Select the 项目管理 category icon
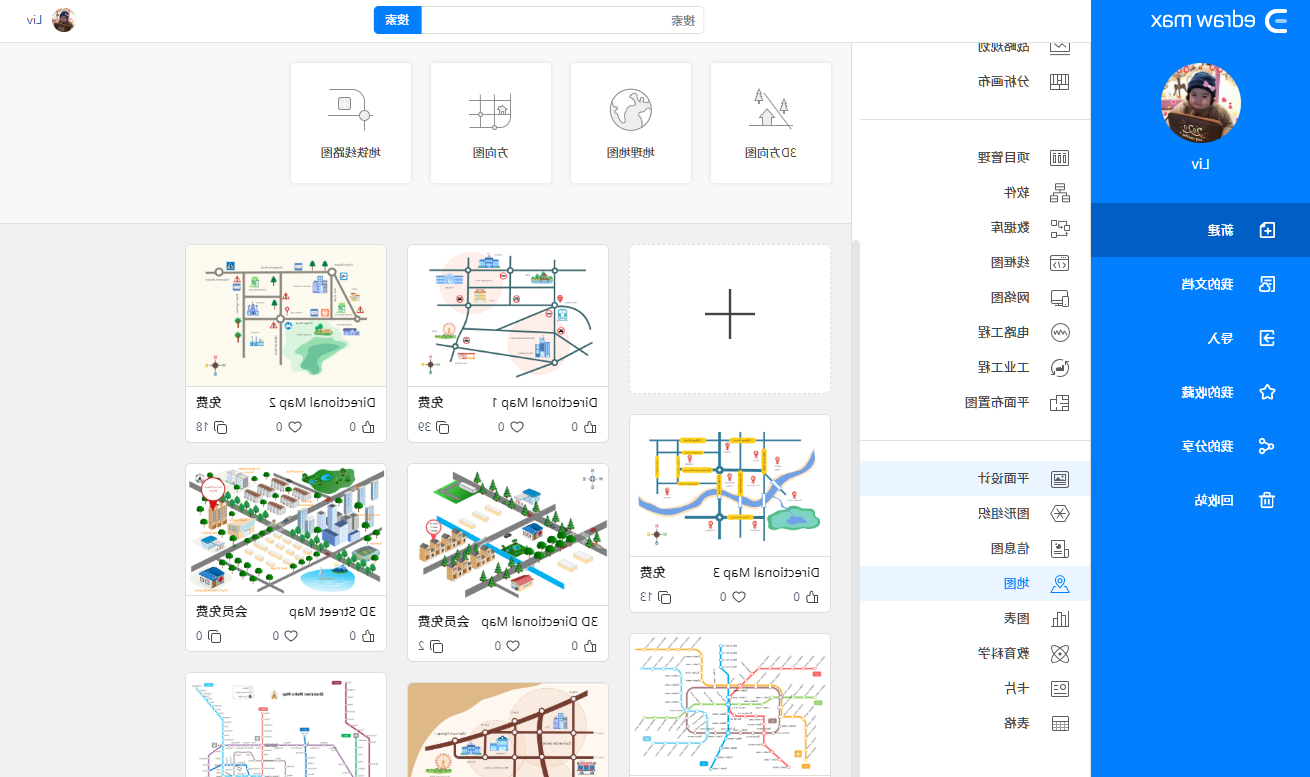The image size is (1310, 777). [x=1060, y=158]
